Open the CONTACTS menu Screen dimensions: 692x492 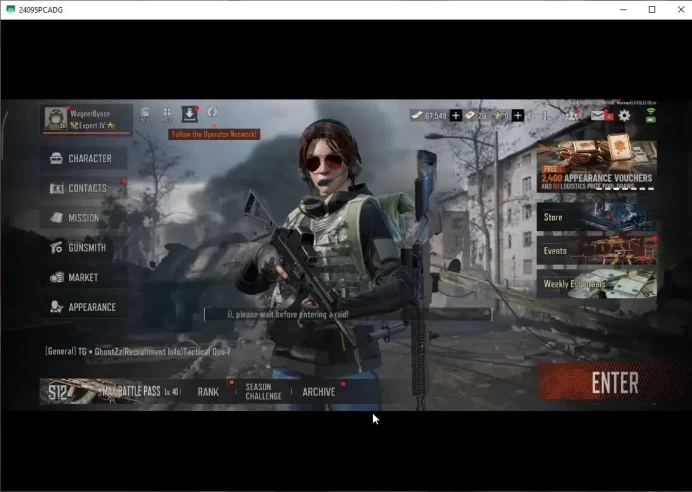pos(84,188)
